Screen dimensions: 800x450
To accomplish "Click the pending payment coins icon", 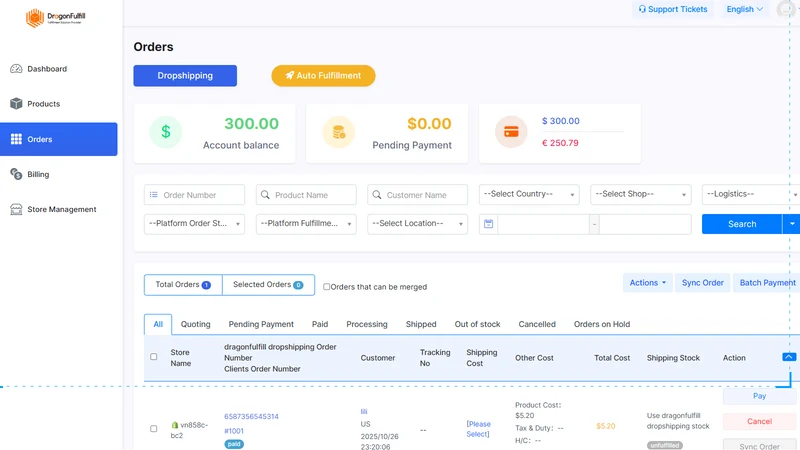I will pos(339,132).
